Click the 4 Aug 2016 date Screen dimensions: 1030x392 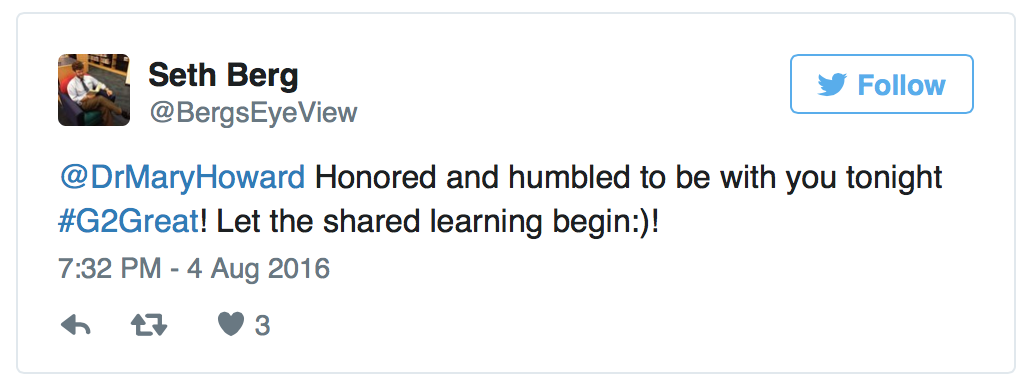[257, 269]
